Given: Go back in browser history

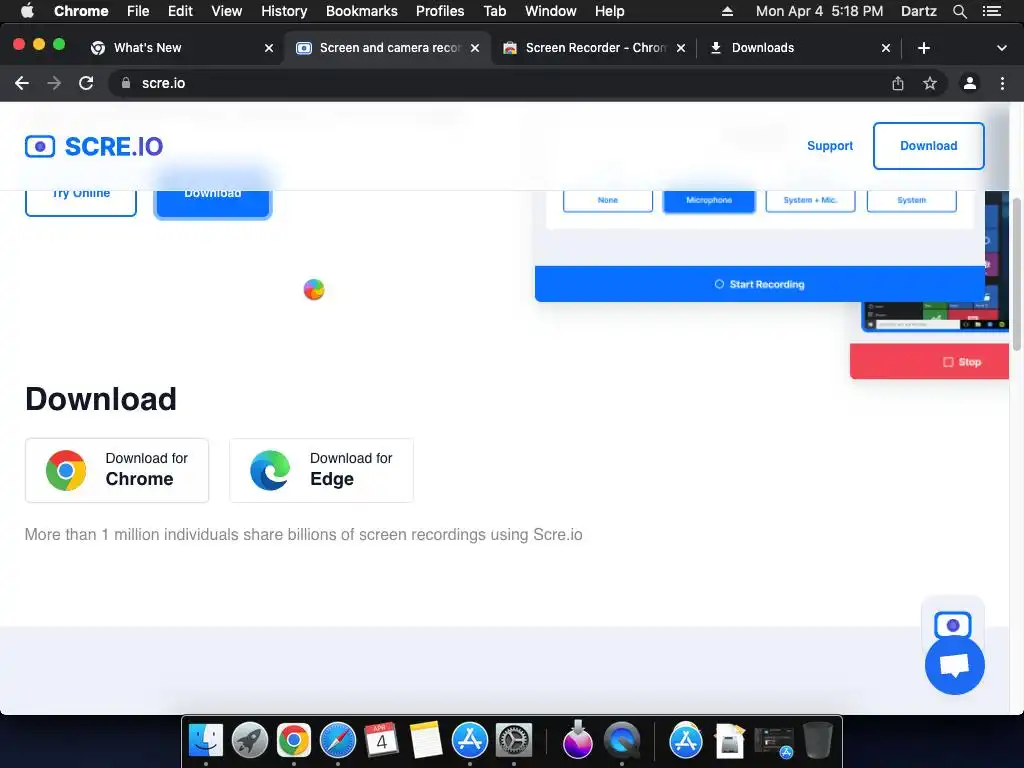Looking at the screenshot, I should (22, 83).
